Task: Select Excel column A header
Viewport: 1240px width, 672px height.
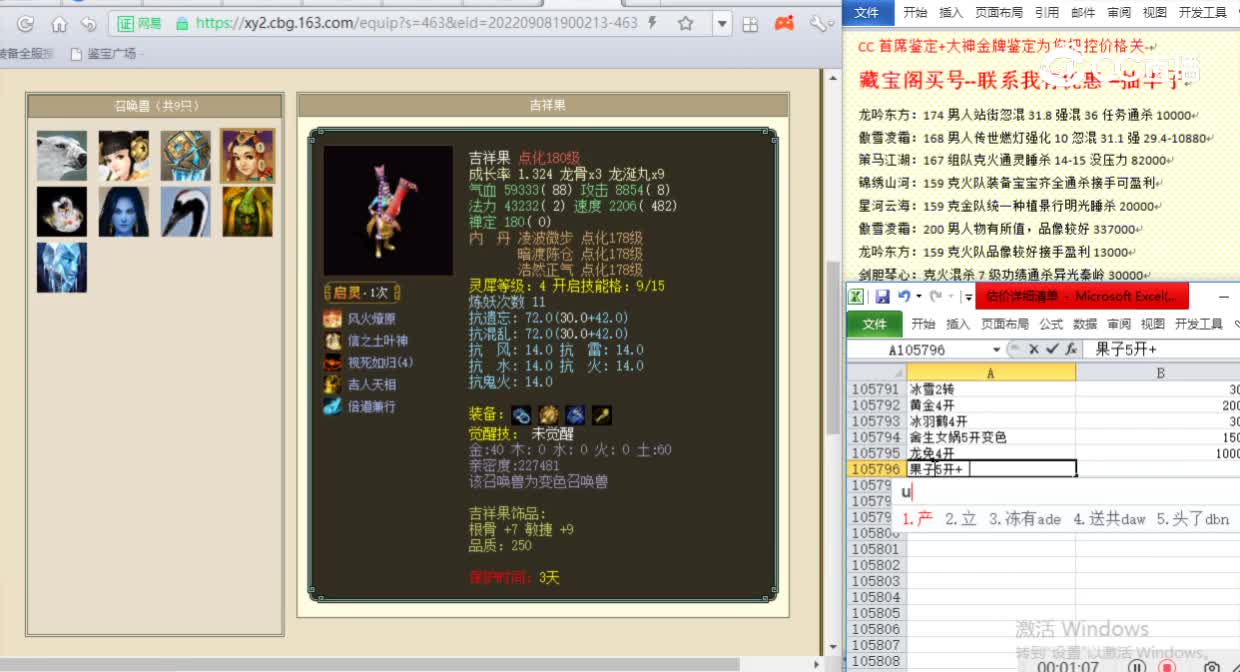Action: tap(990, 372)
